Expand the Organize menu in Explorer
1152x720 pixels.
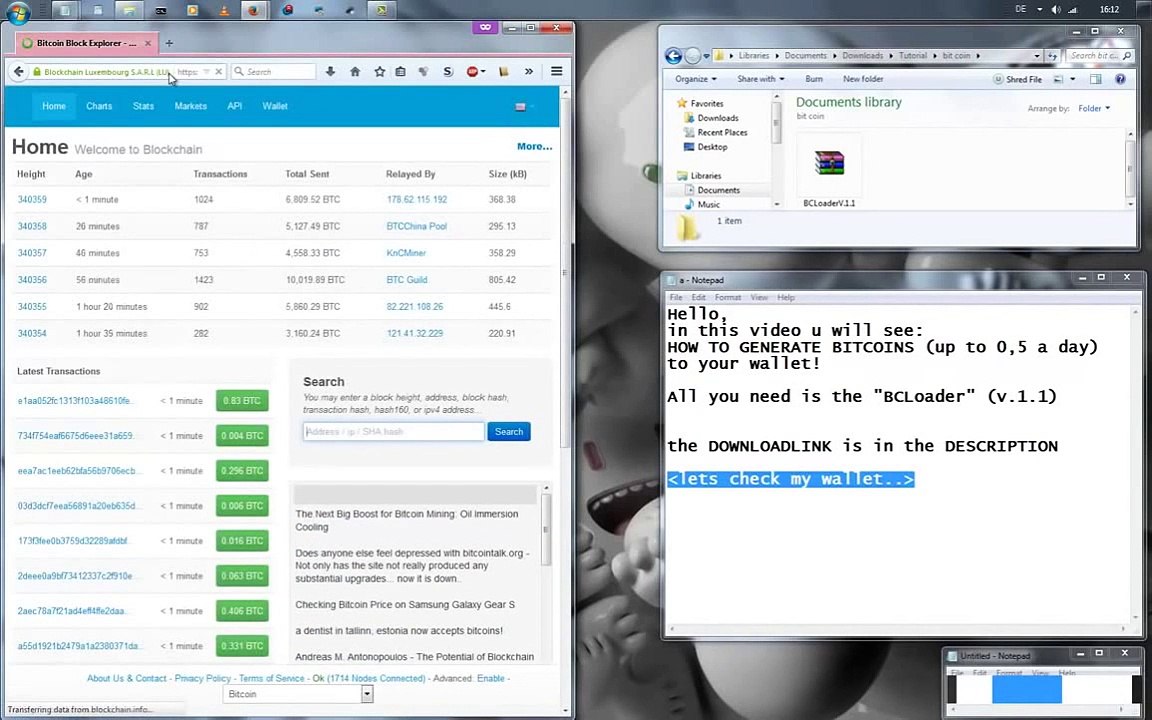click(696, 79)
